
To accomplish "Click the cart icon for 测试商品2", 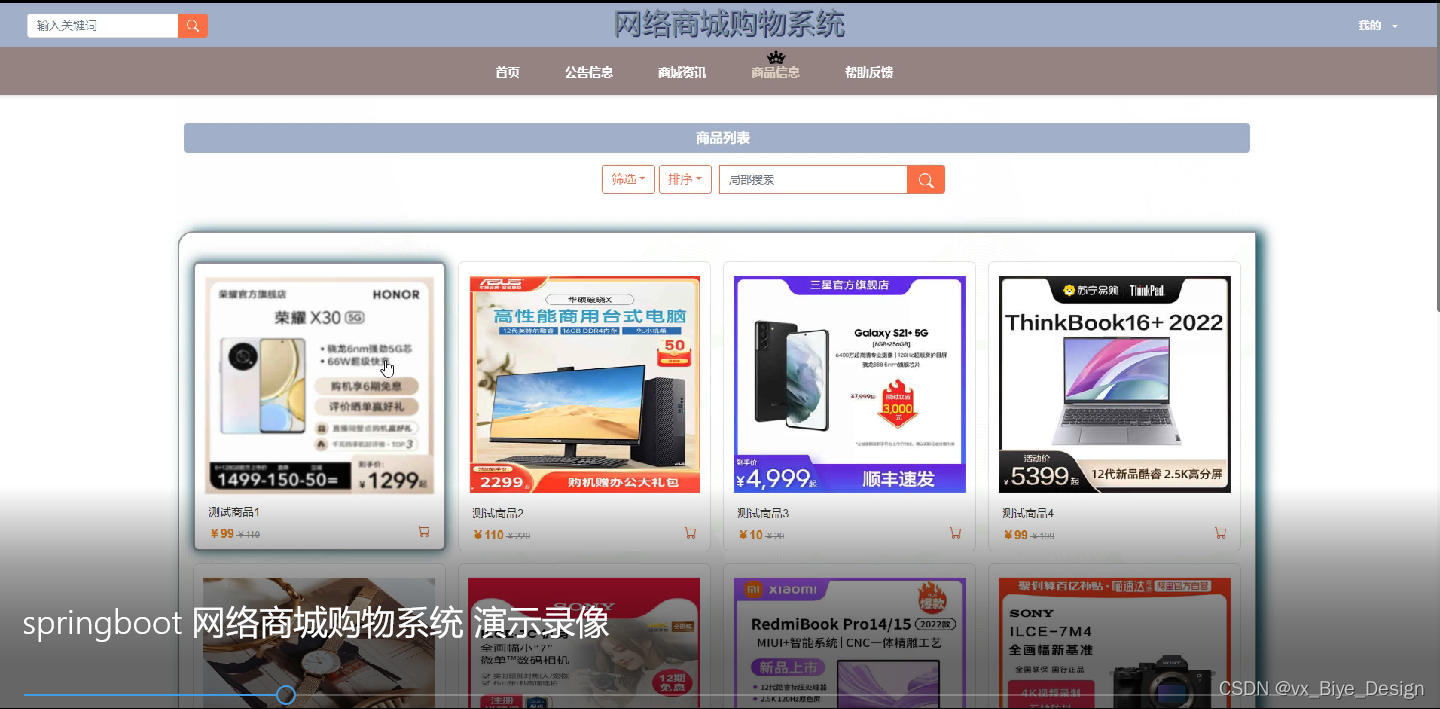I will (x=690, y=533).
